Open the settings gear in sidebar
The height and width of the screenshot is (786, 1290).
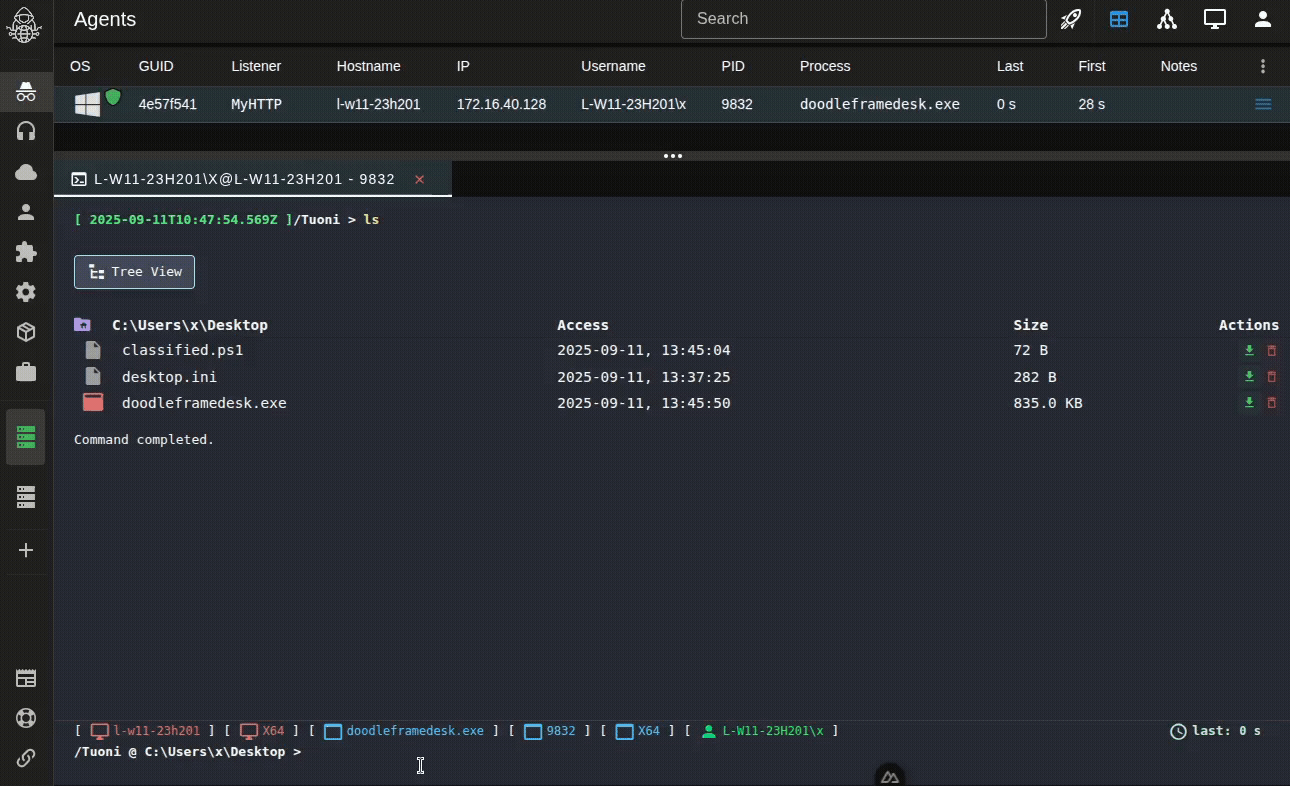(26, 292)
